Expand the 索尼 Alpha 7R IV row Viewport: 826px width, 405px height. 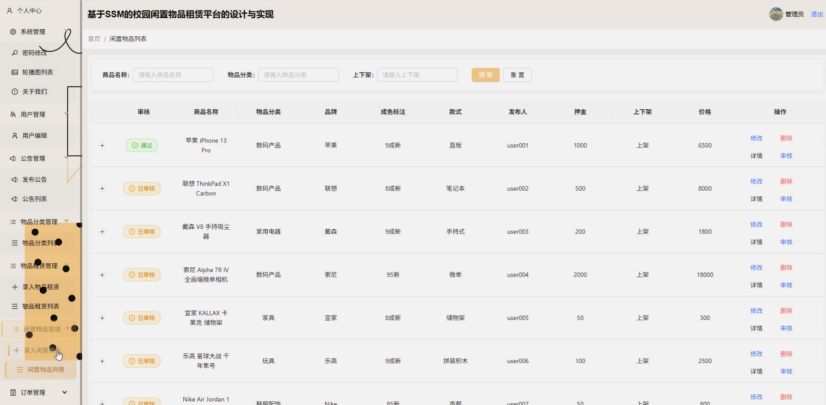pyautogui.click(x=102, y=275)
